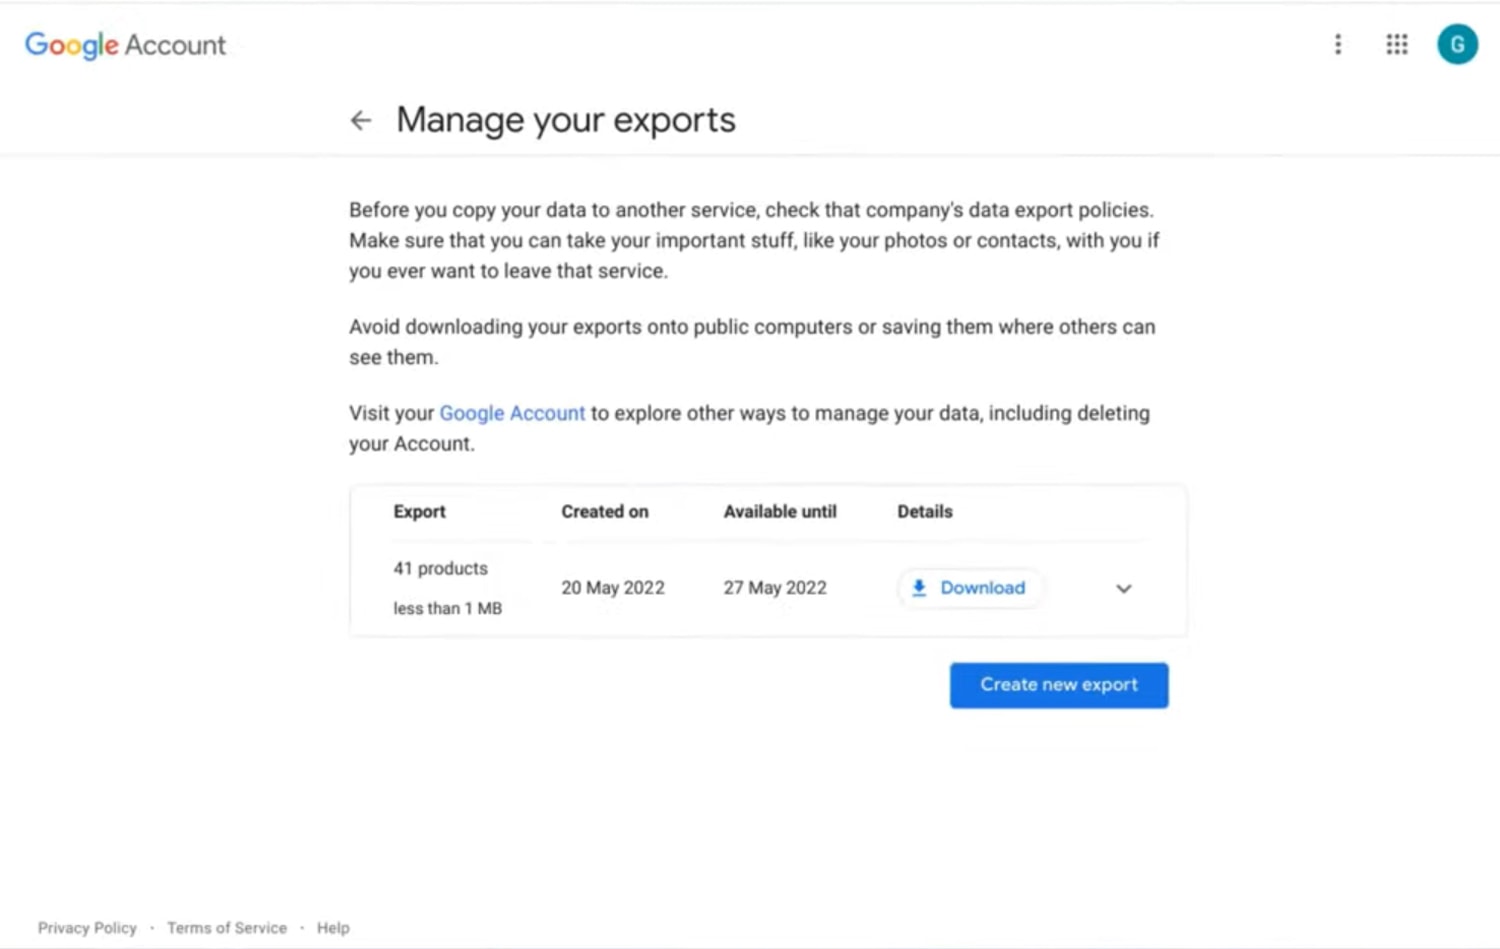The width and height of the screenshot is (1500, 949).
Task: Click Create new export
Action: point(1058,685)
